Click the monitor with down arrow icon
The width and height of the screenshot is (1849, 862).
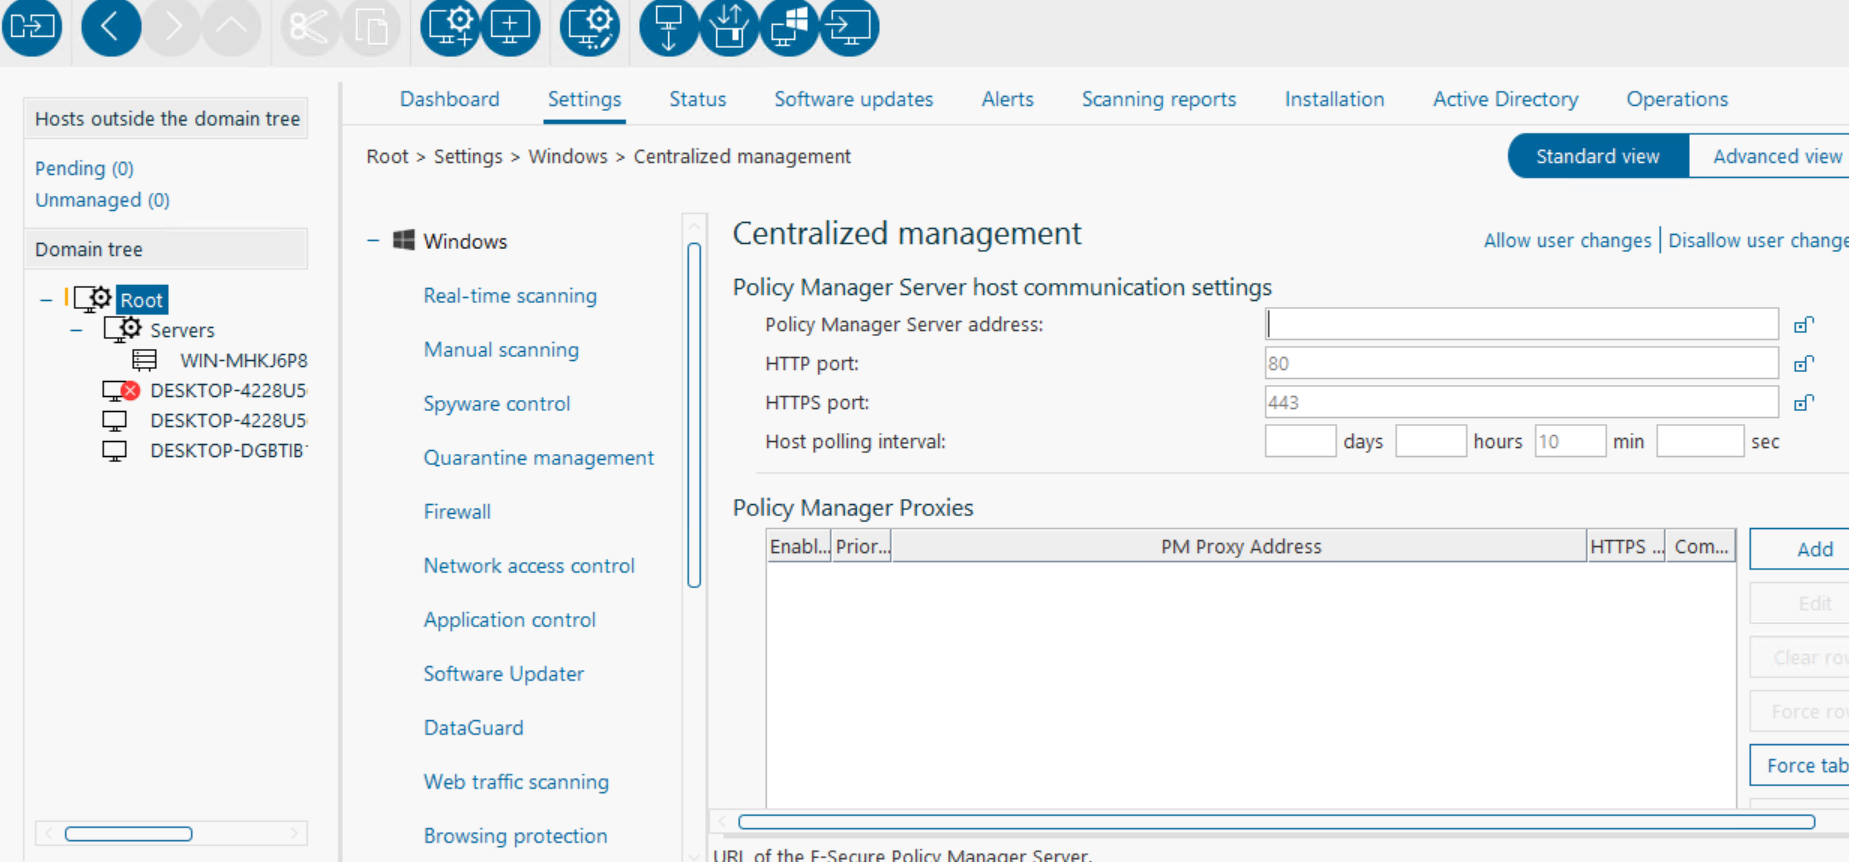coord(669,26)
